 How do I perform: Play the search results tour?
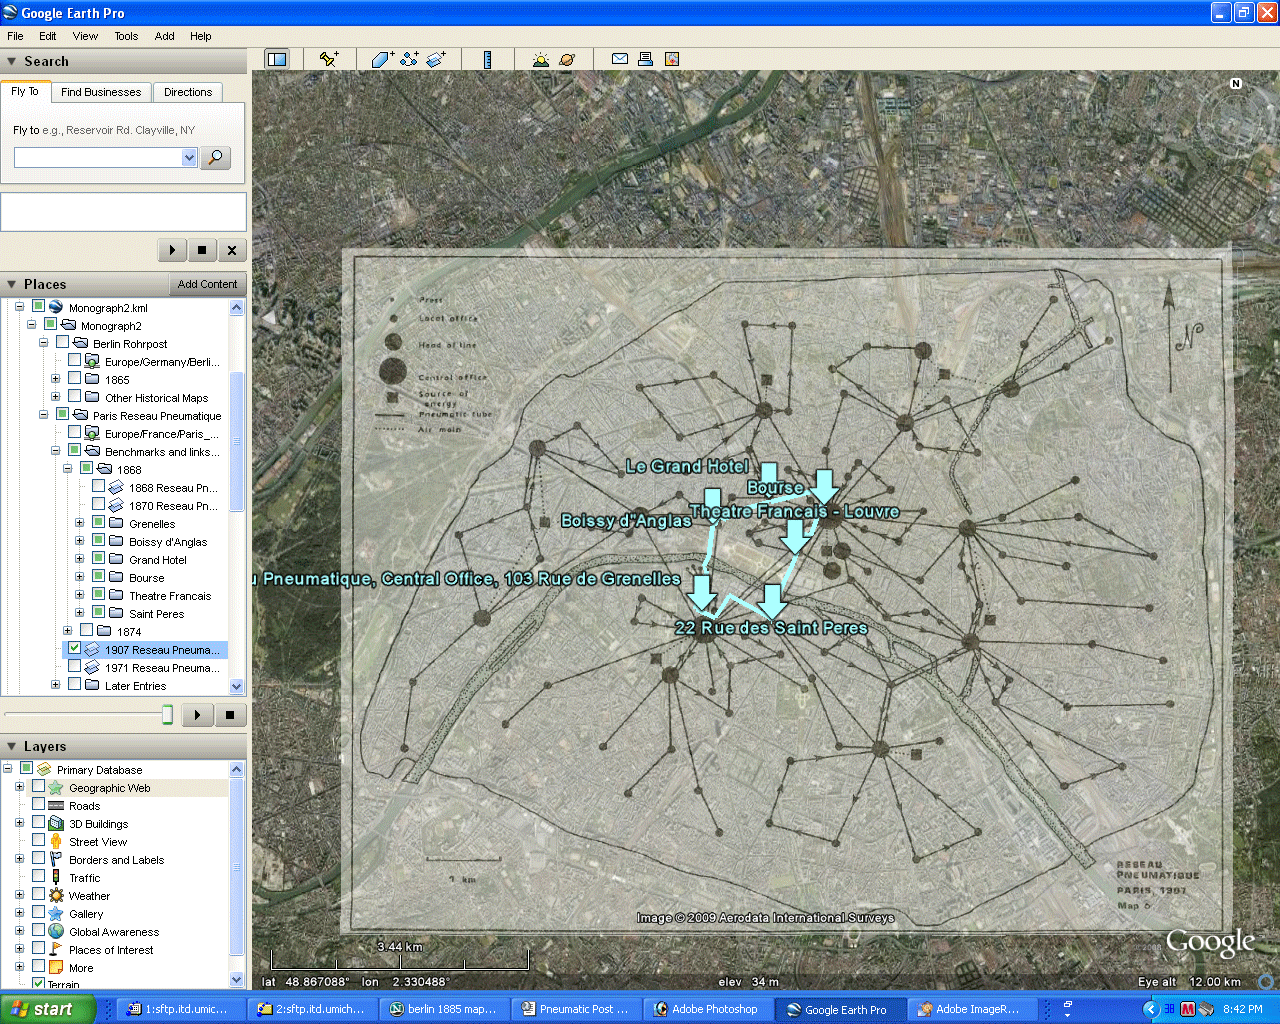pyautogui.click(x=172, y=250)
